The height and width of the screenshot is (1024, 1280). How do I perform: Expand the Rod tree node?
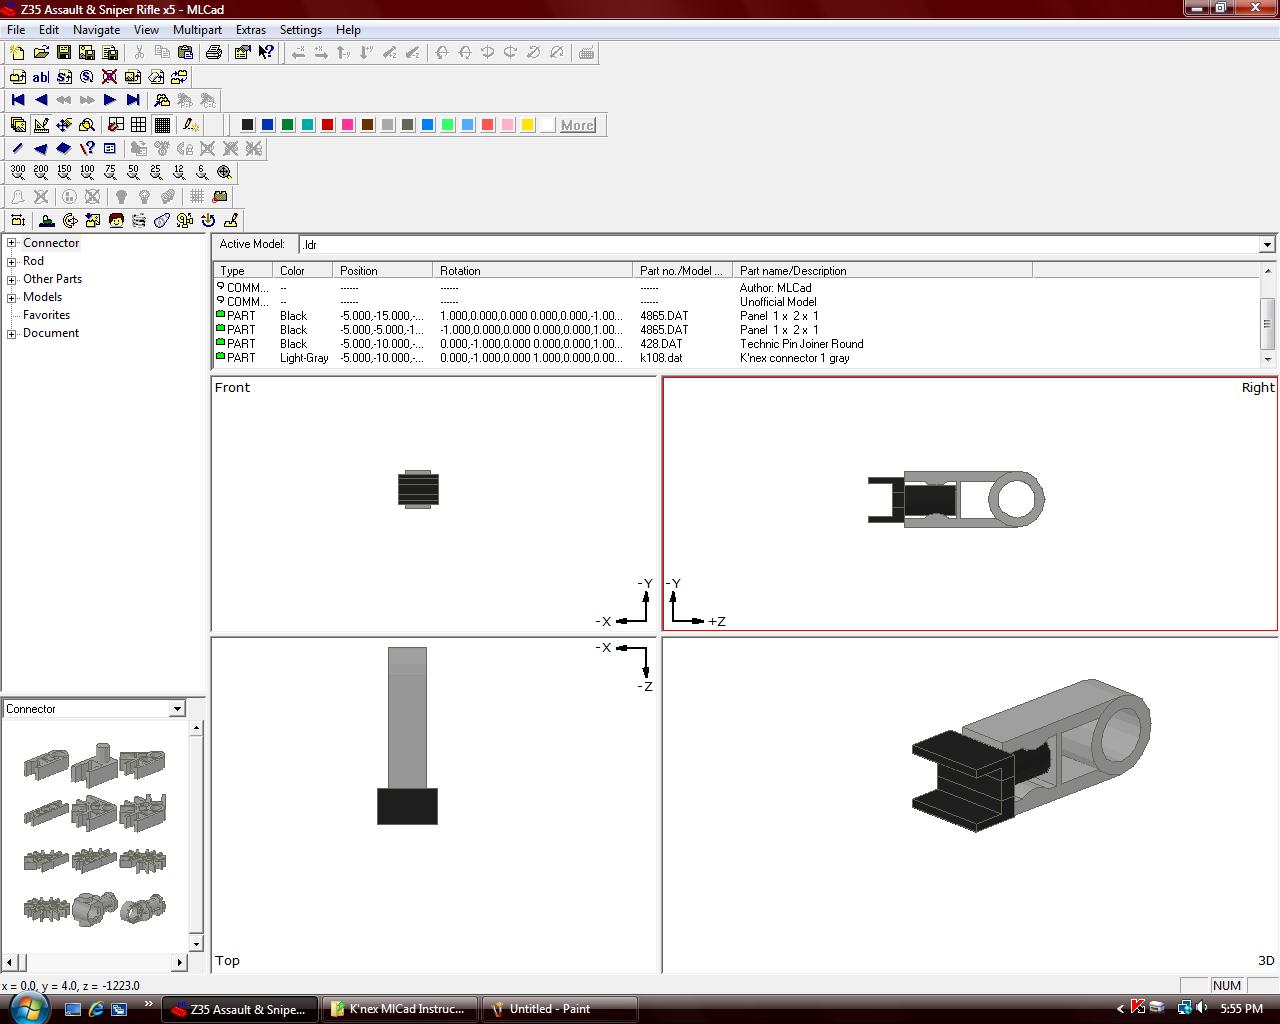(12, 261)
